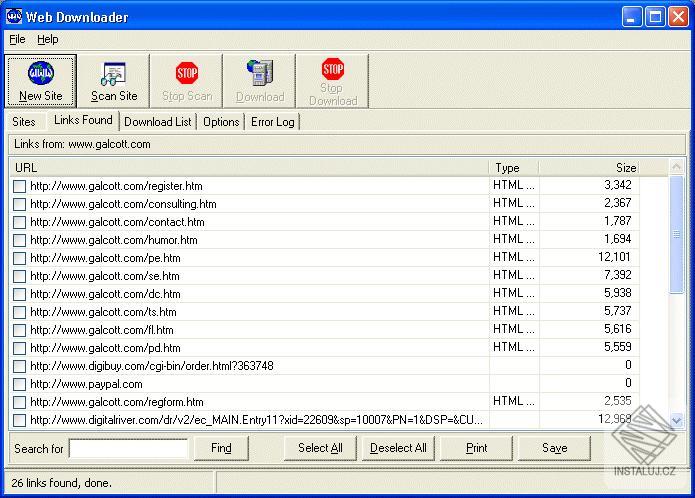
Task: Click the Stop Scan stop-sign icon
Action: (187, 73)
